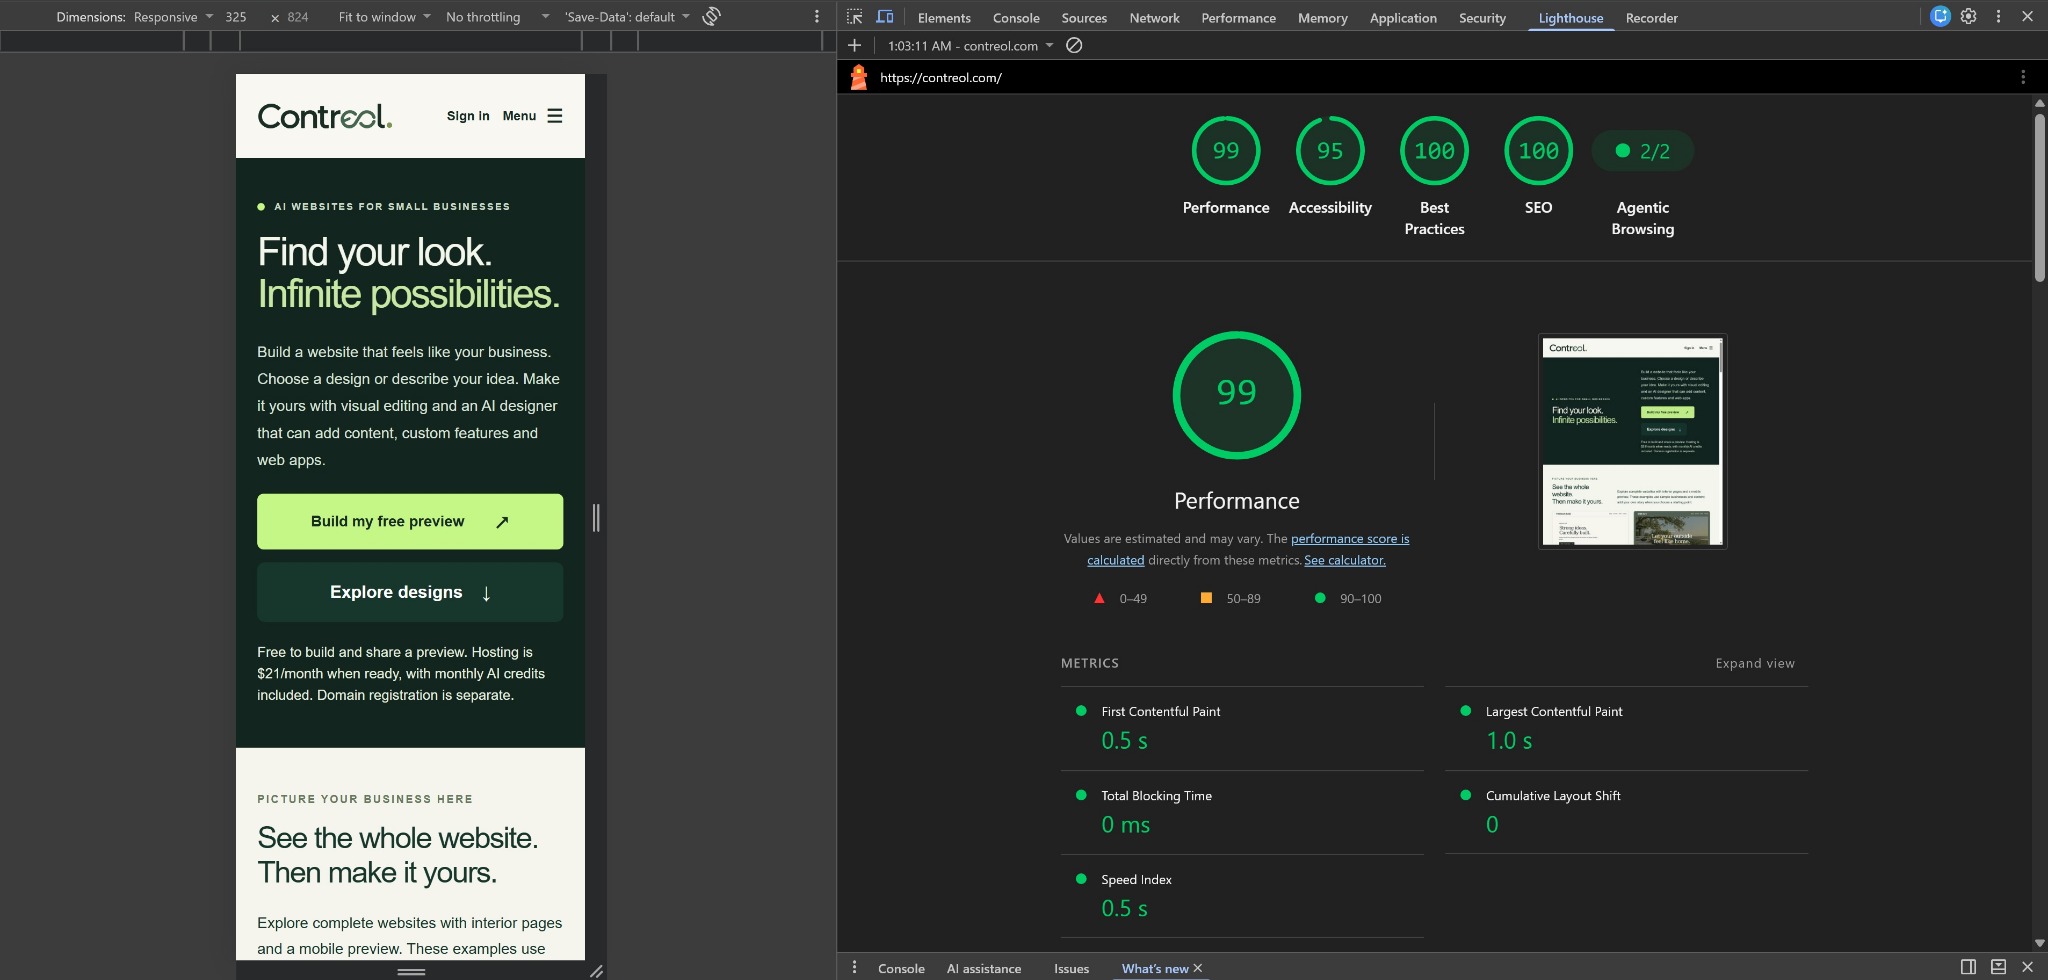Open the Dimensions Responsive dropdown

pos(172,17)
